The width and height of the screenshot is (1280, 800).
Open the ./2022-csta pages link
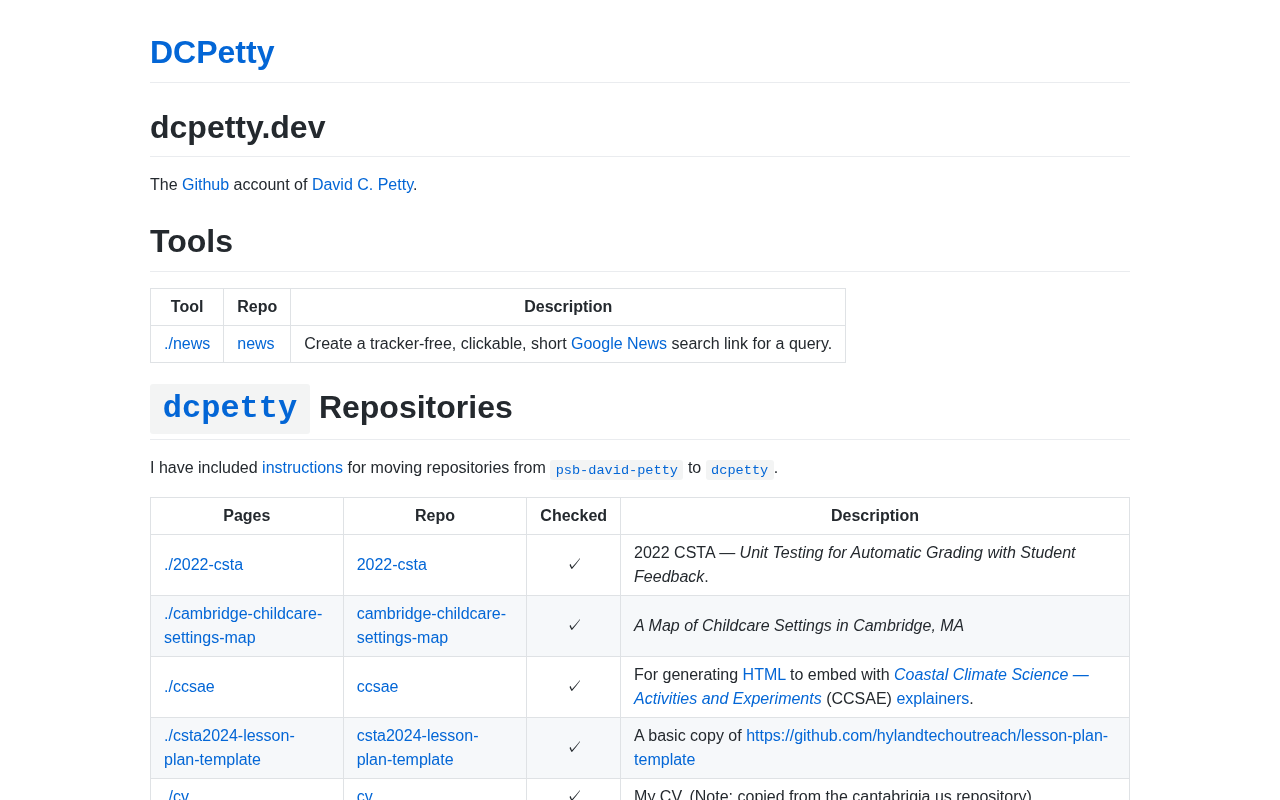tap(203, 565)
